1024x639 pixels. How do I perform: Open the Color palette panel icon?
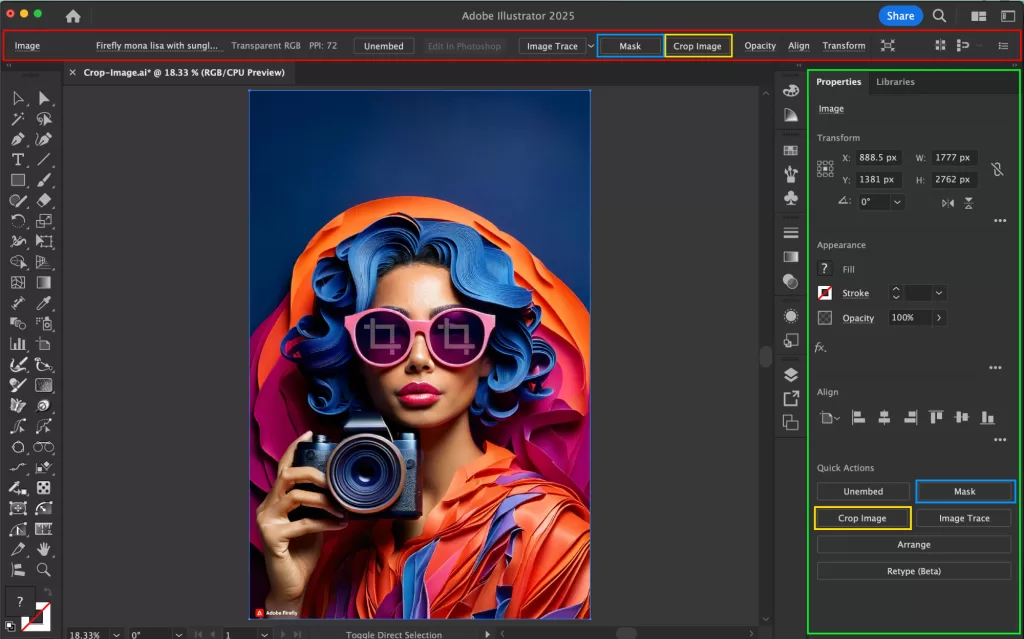point(791,91)
